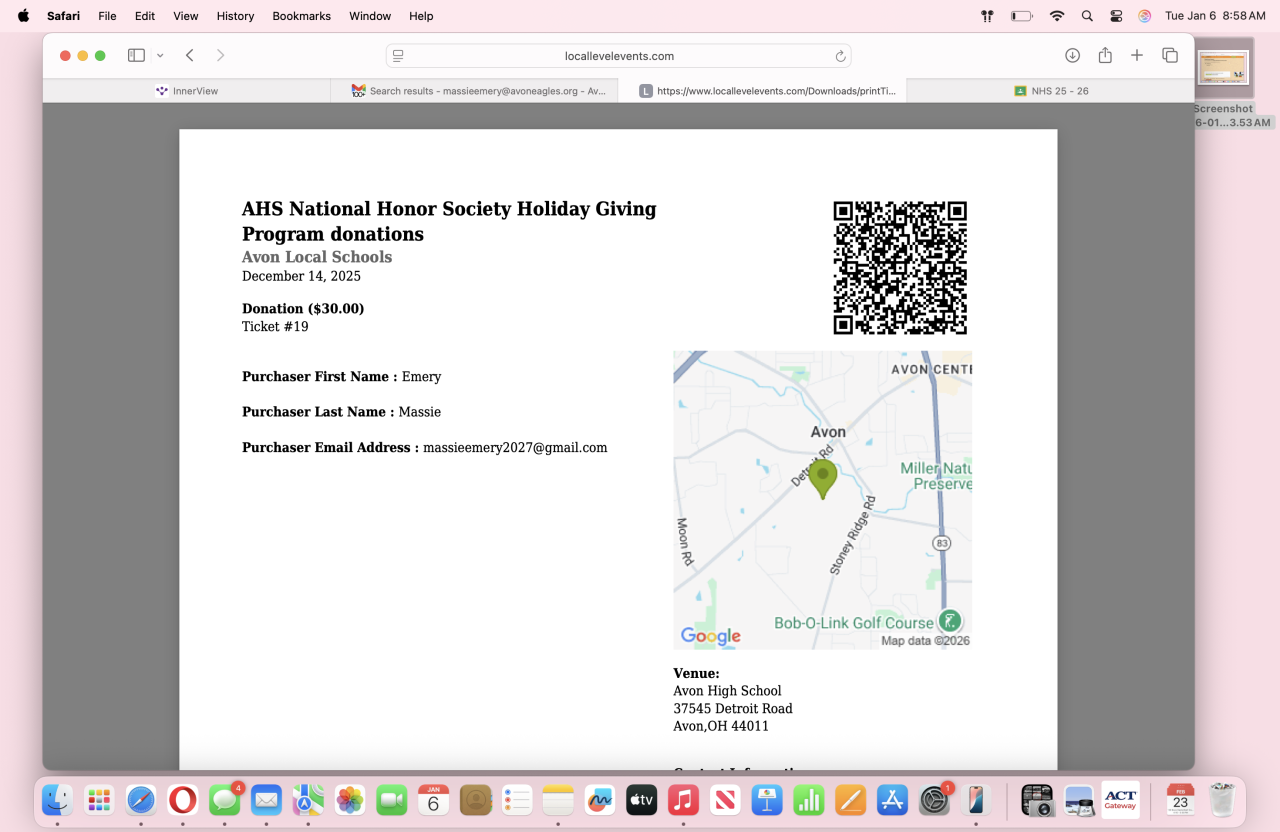The height and width of the screenshot is (832, 1280).
Task: Open Keynote from the Dock
Action: click(x=767, y=800)
